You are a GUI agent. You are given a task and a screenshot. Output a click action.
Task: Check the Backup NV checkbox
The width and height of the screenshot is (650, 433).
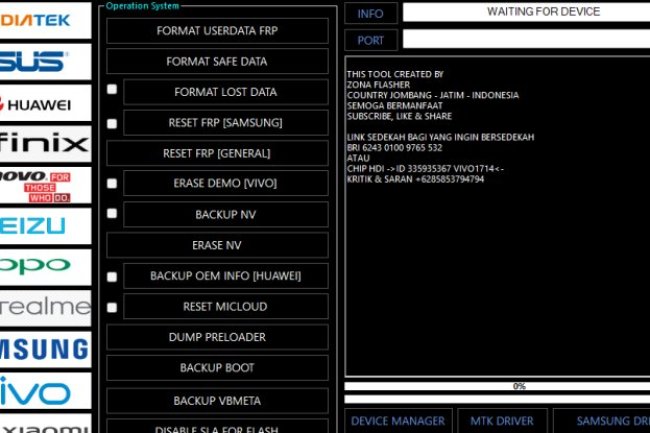coord(112,214)
